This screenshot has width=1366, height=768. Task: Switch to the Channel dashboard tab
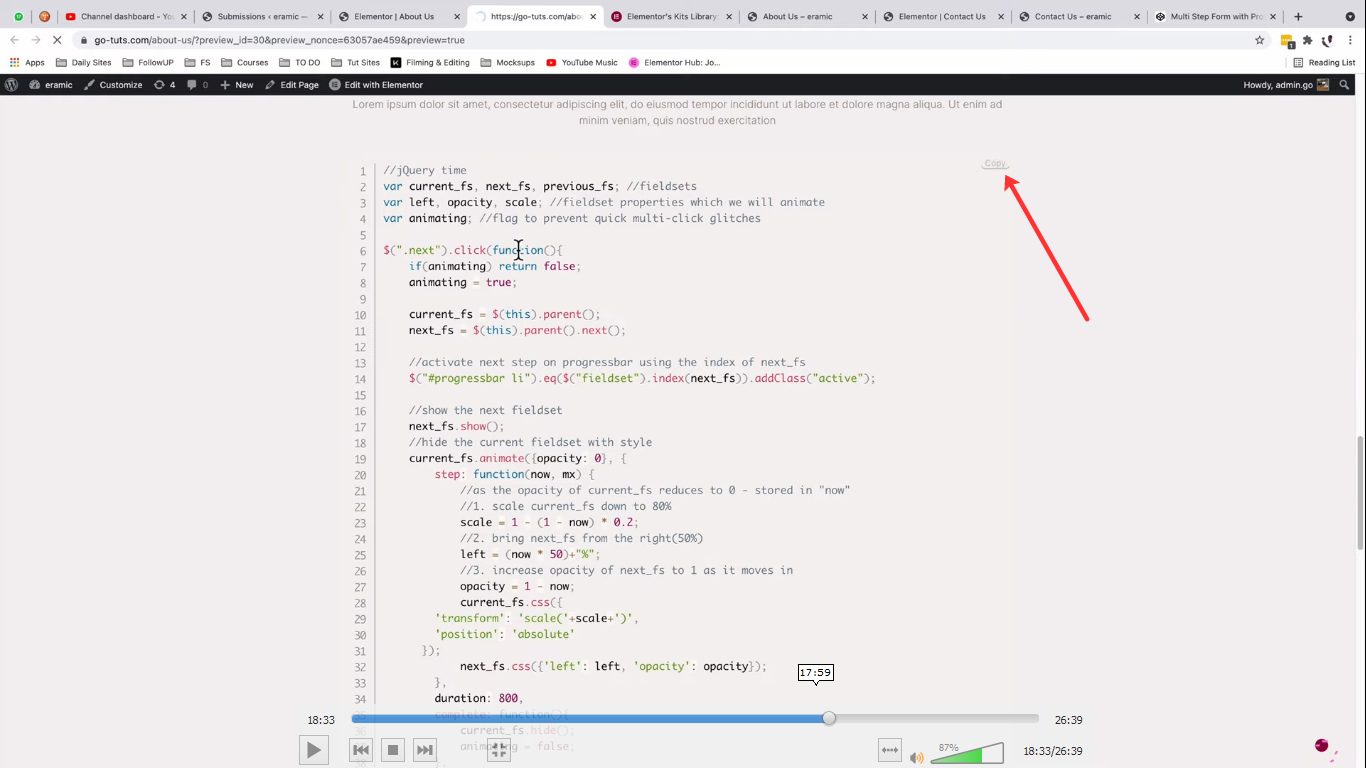(x=126, y=16)
